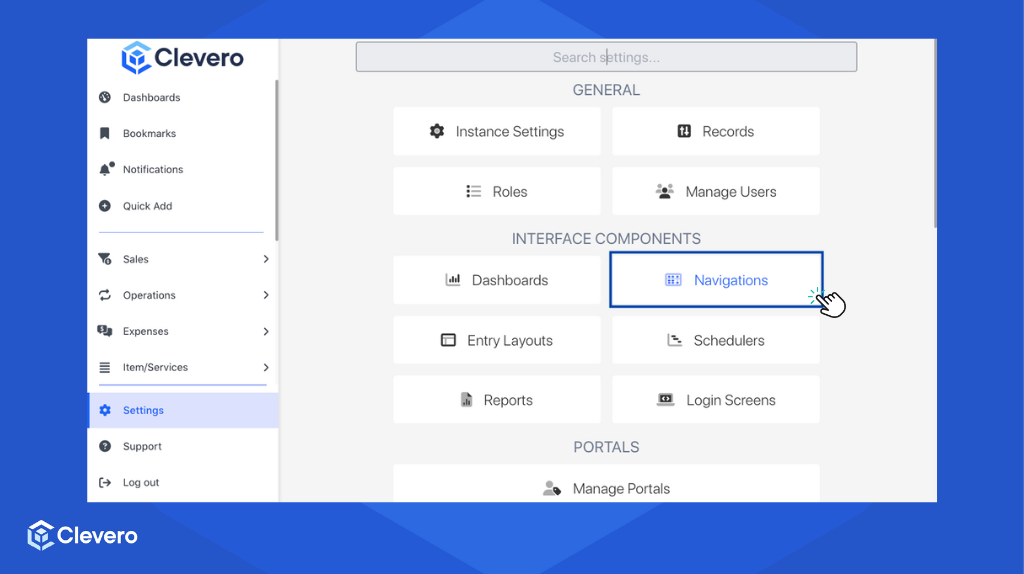The width and height of the screenshot is (1024, 574).
Task: Click the Records tile icon
Action: pyautogui.click(x=684, y=131)
